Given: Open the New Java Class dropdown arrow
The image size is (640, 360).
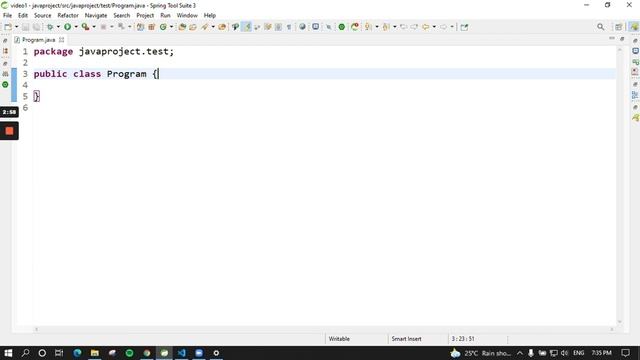Looking at the screenshot, I should [171, 27].
